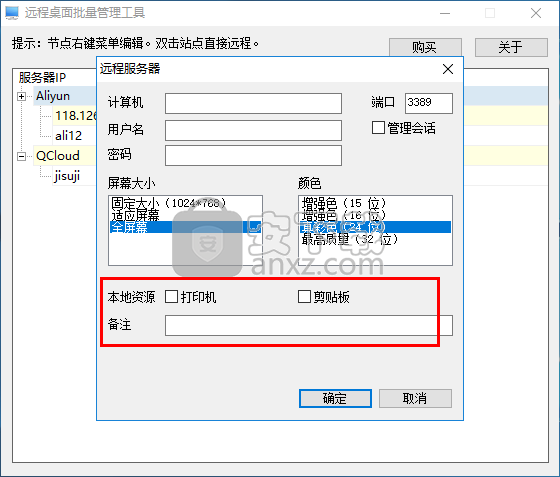The width and height of the screenshot is (560, 477).
Task: Click the 购买 button
Action: pyautogui.click(x=425, y=47)
